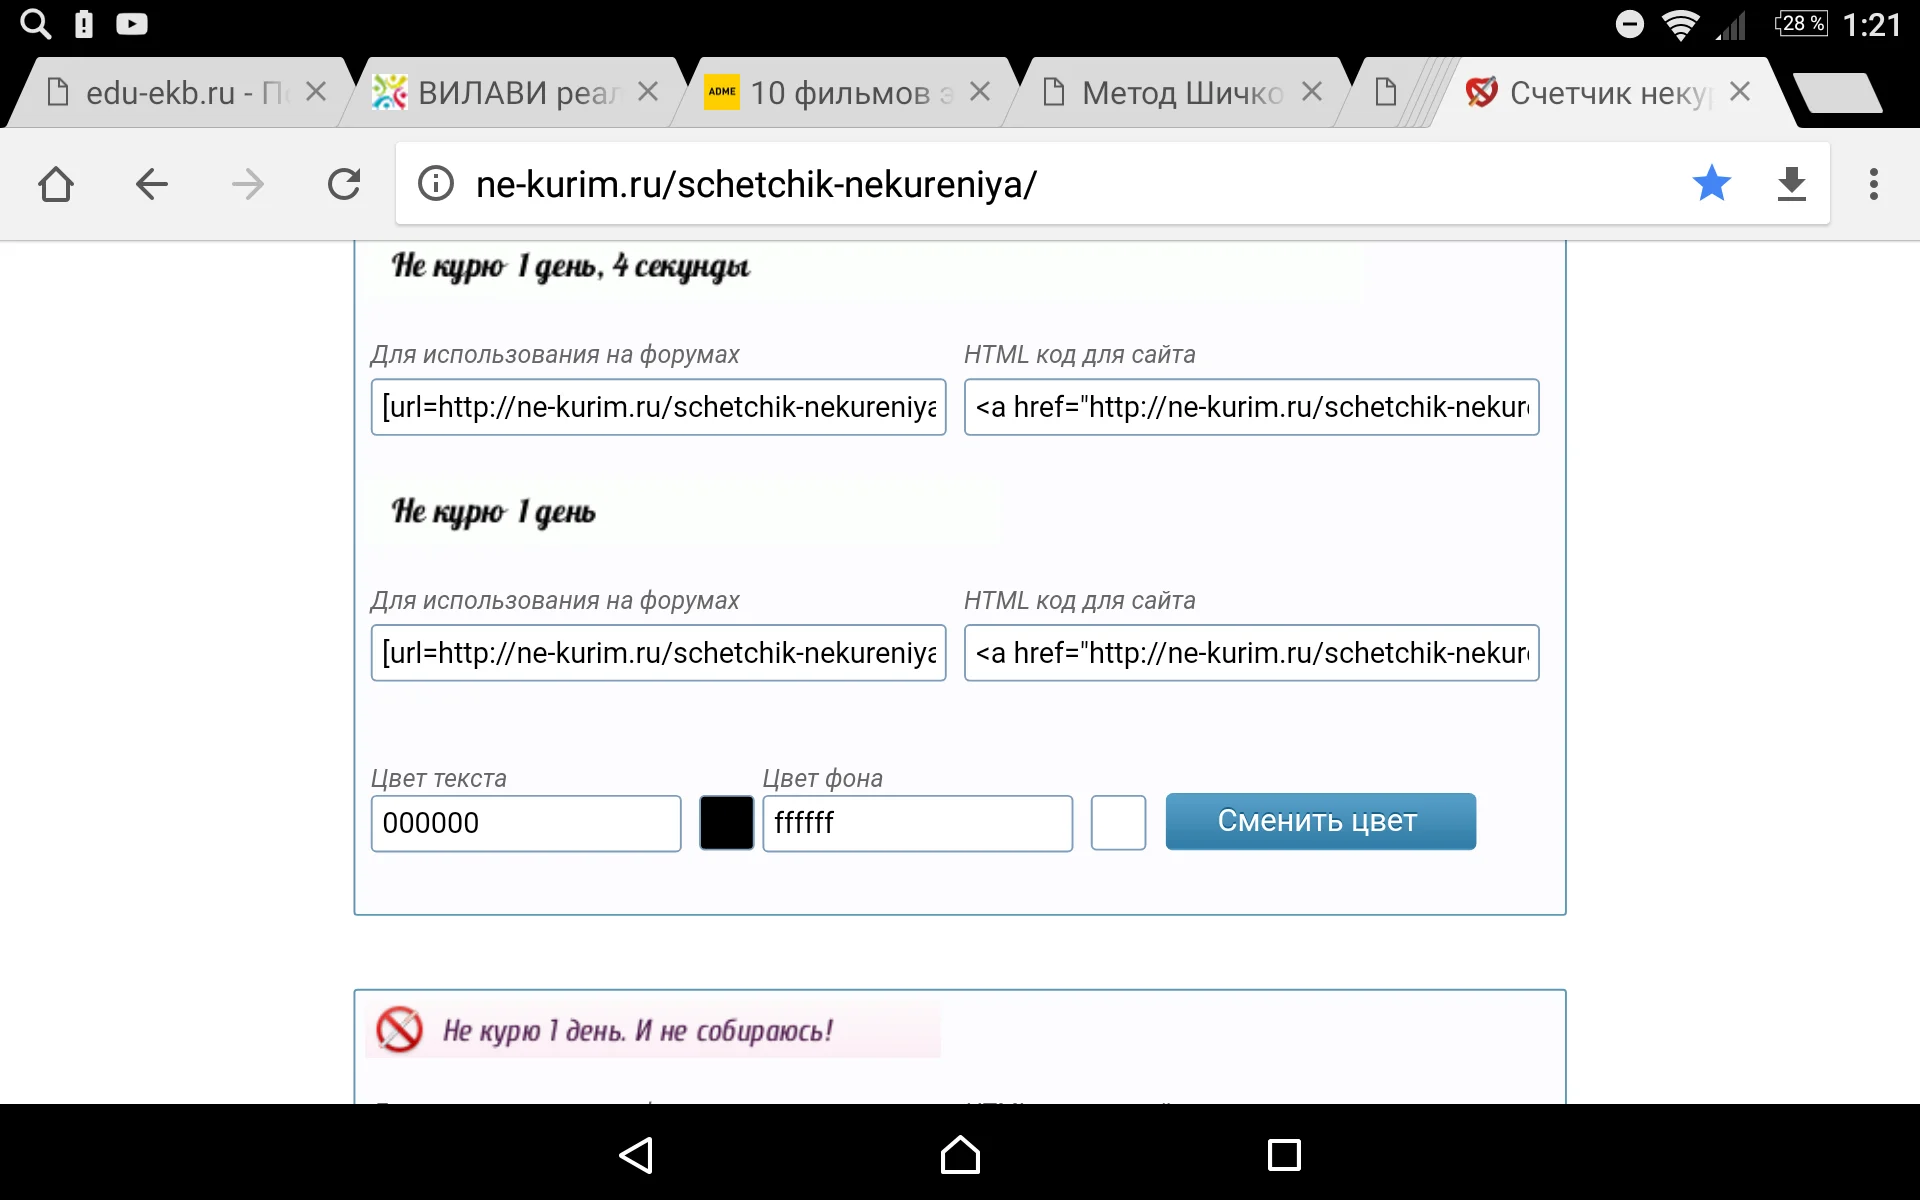Image resolution: width=1920 pixels, height=1200 pixels.
Task: Open the Chrome three-dot menu
Action: [1874, 184]
